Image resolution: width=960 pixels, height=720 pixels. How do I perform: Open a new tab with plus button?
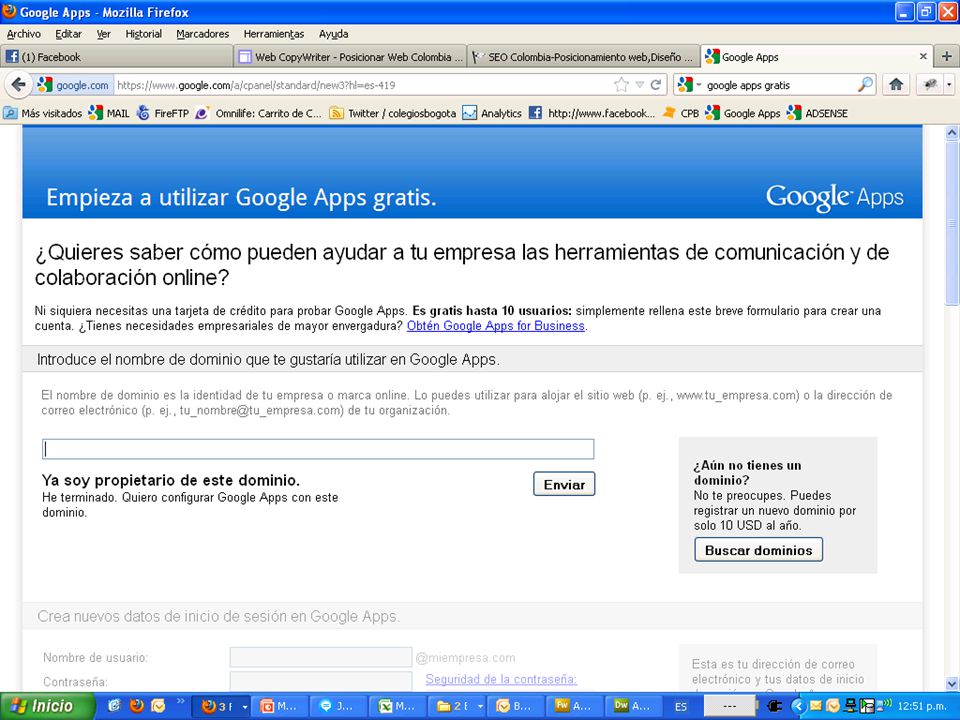pyautogui.click(x=946, y=56)
